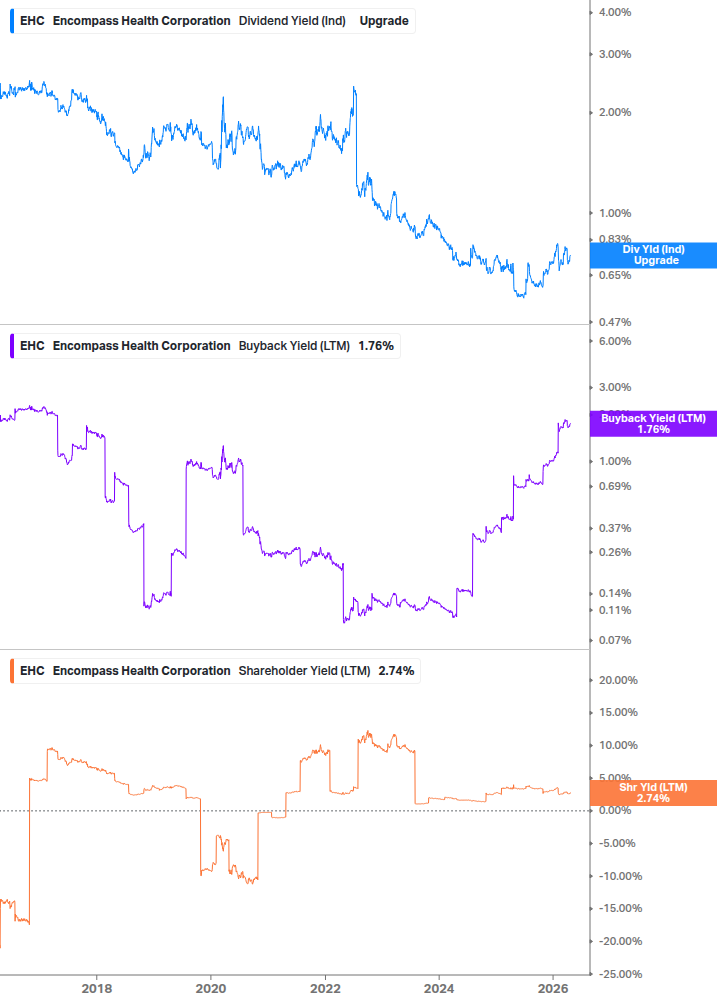Click the 1.76% value in the buyback legend
The width and height of the screenshot is (717, 1005).
click(375, 345)
